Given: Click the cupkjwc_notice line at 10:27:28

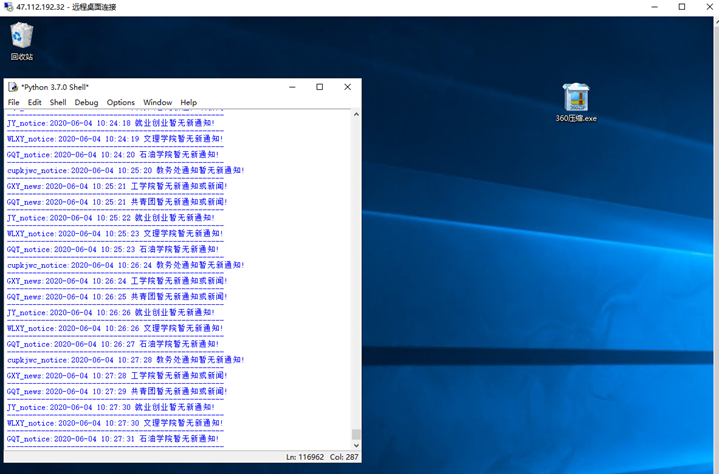Looking at the screenshot, I should (x=126, y=360).
